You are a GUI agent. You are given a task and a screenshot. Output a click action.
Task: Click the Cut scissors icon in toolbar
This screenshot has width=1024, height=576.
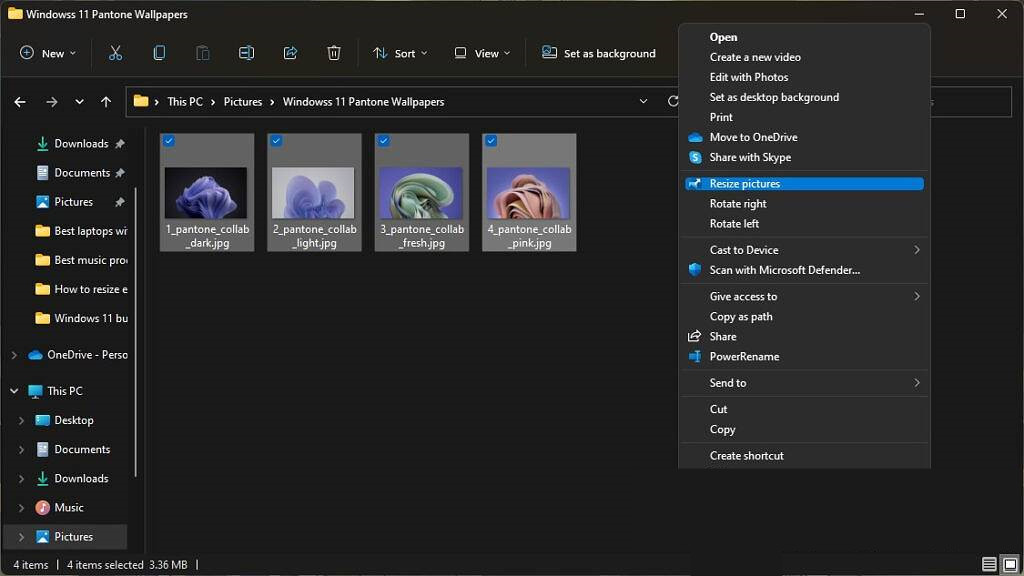pos(115,53)
